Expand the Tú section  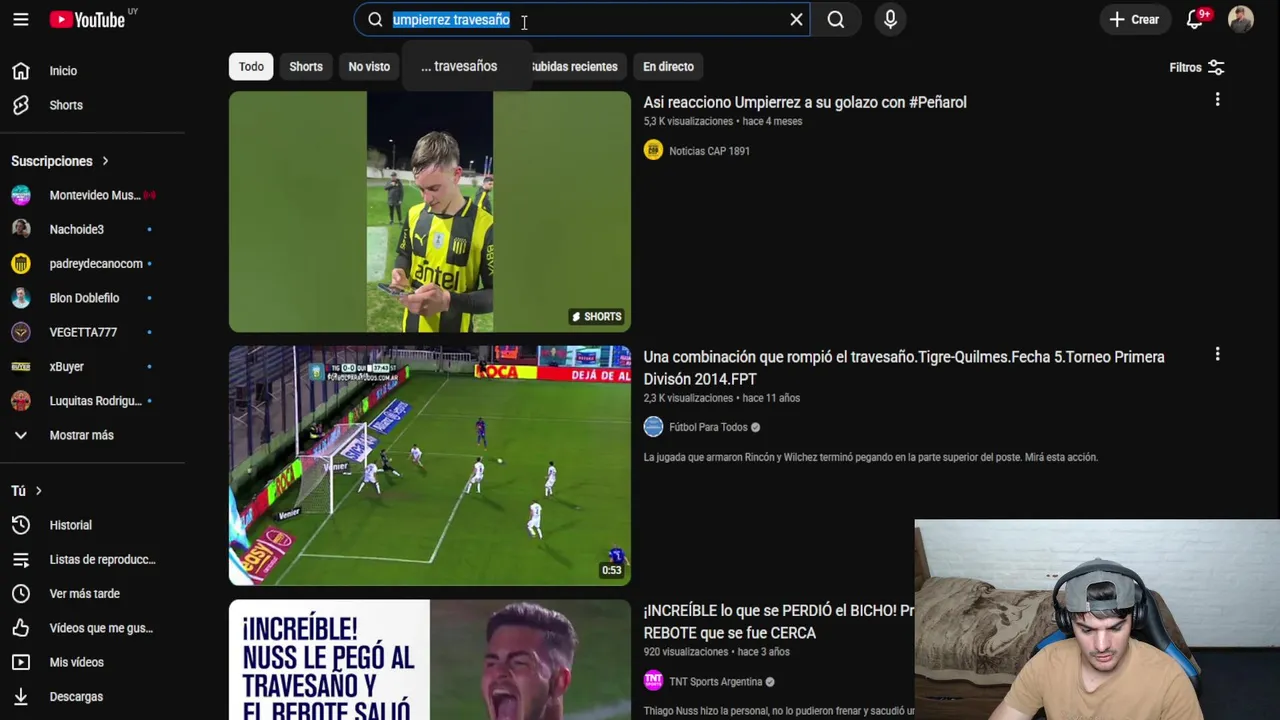click(x=27, y=491)
